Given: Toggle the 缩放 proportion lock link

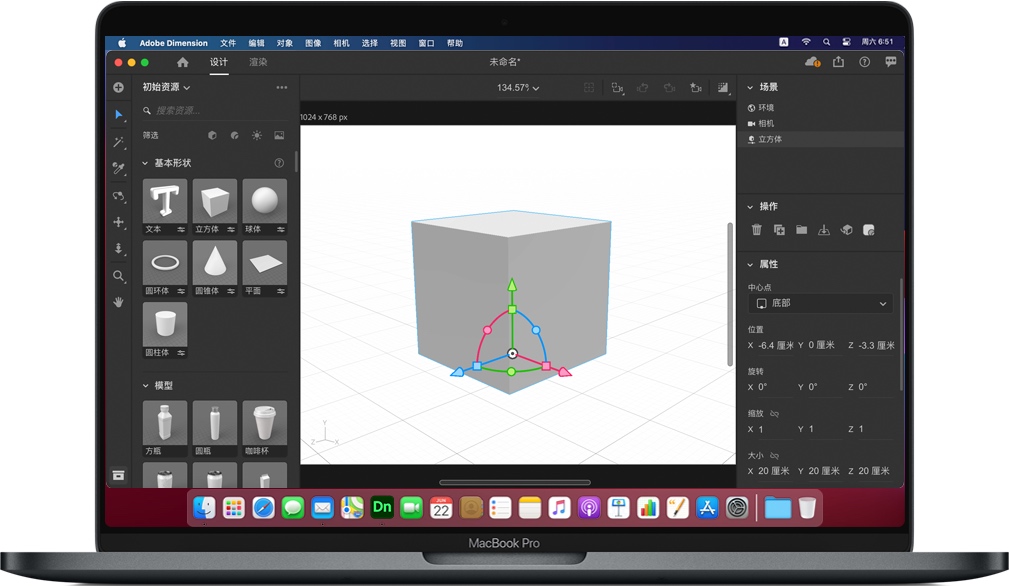Looking at the screenshot, I should point(774,413).
